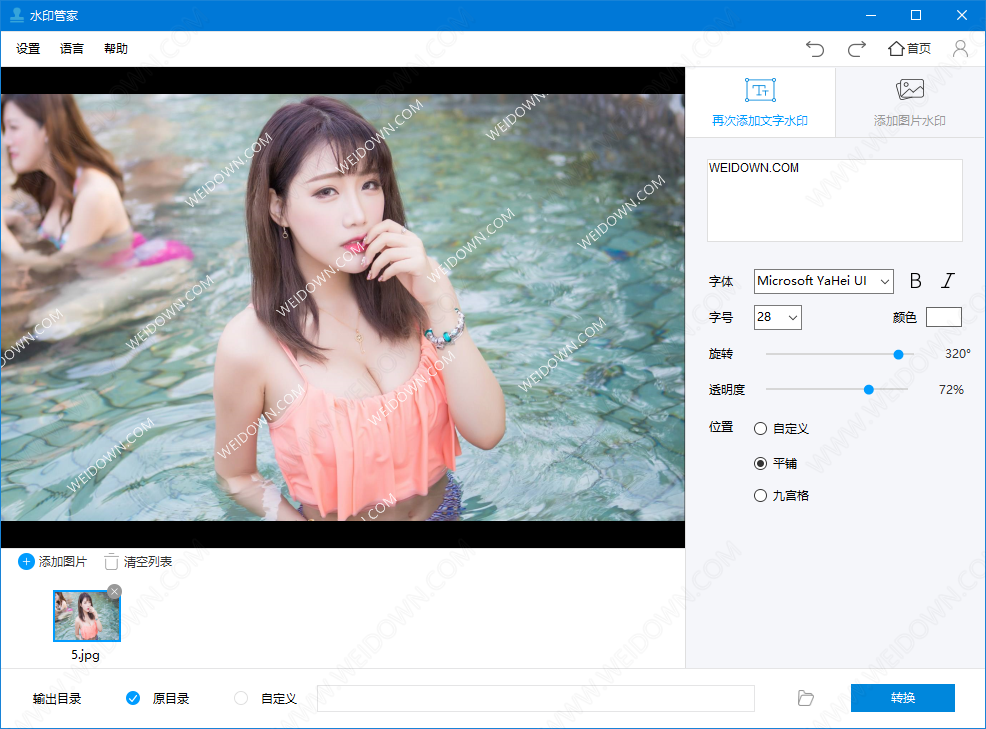Click 清空列表 button label
Screen dimensions: 986x729
148,562
